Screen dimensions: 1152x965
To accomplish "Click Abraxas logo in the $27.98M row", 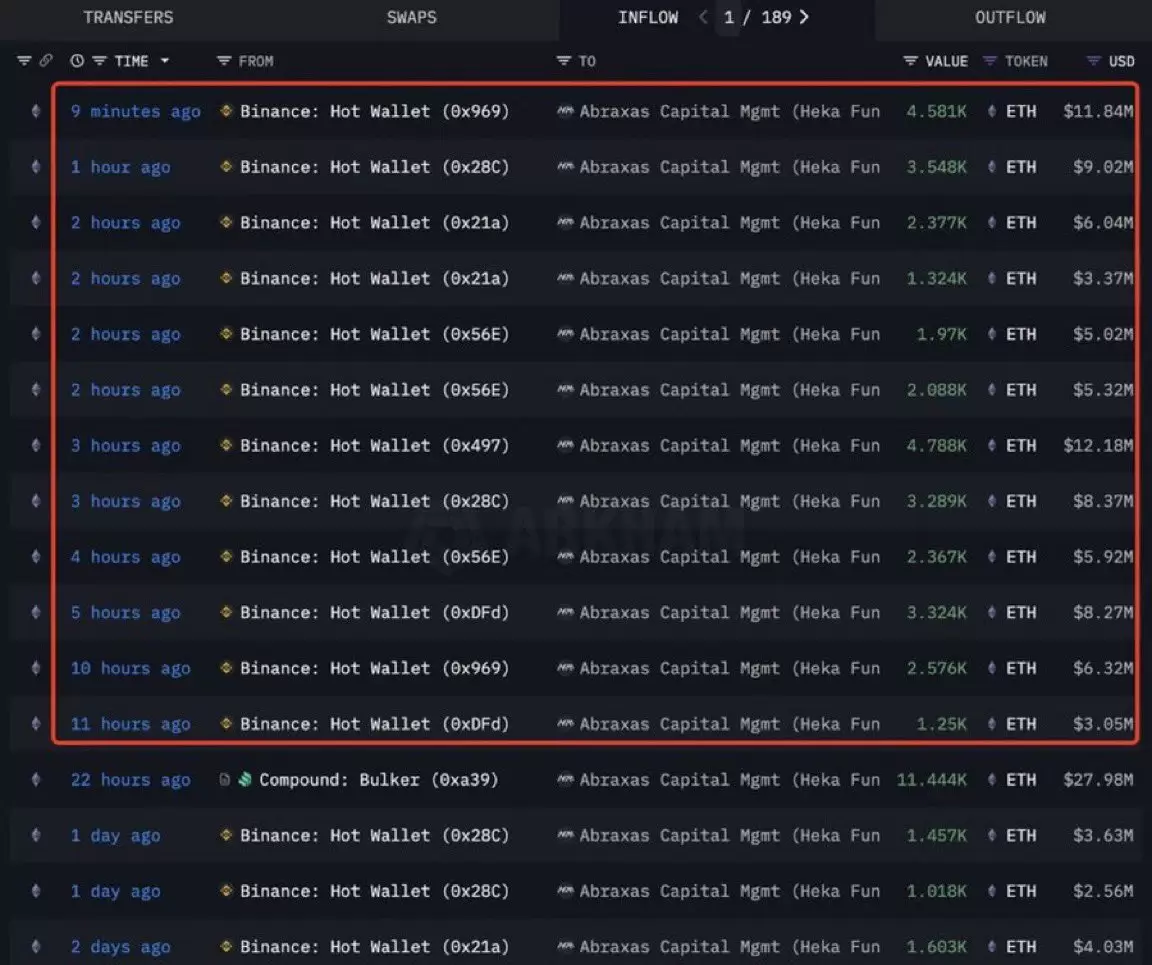I will [x=565, y=780].
